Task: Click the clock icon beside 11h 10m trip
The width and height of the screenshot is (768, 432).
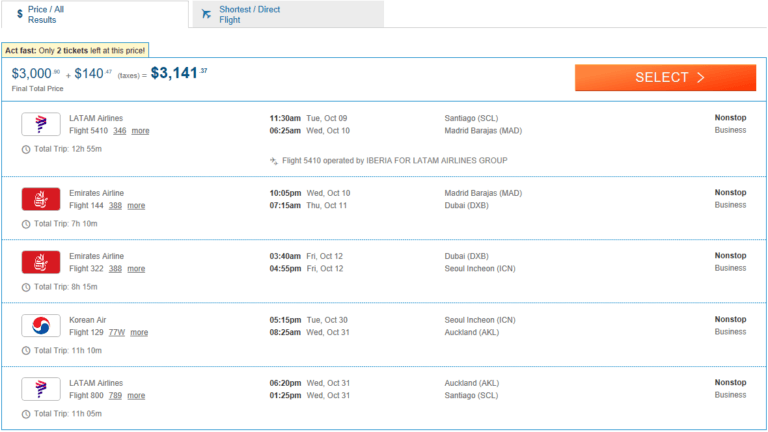Action: (x=26, y=350)
